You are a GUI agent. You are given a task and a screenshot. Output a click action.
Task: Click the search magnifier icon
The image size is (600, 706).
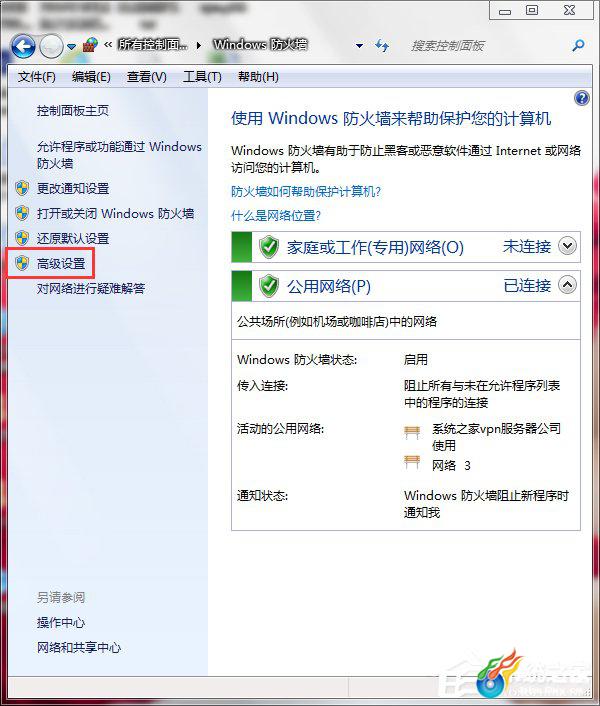pyautogui.click(x=578, y=45)
